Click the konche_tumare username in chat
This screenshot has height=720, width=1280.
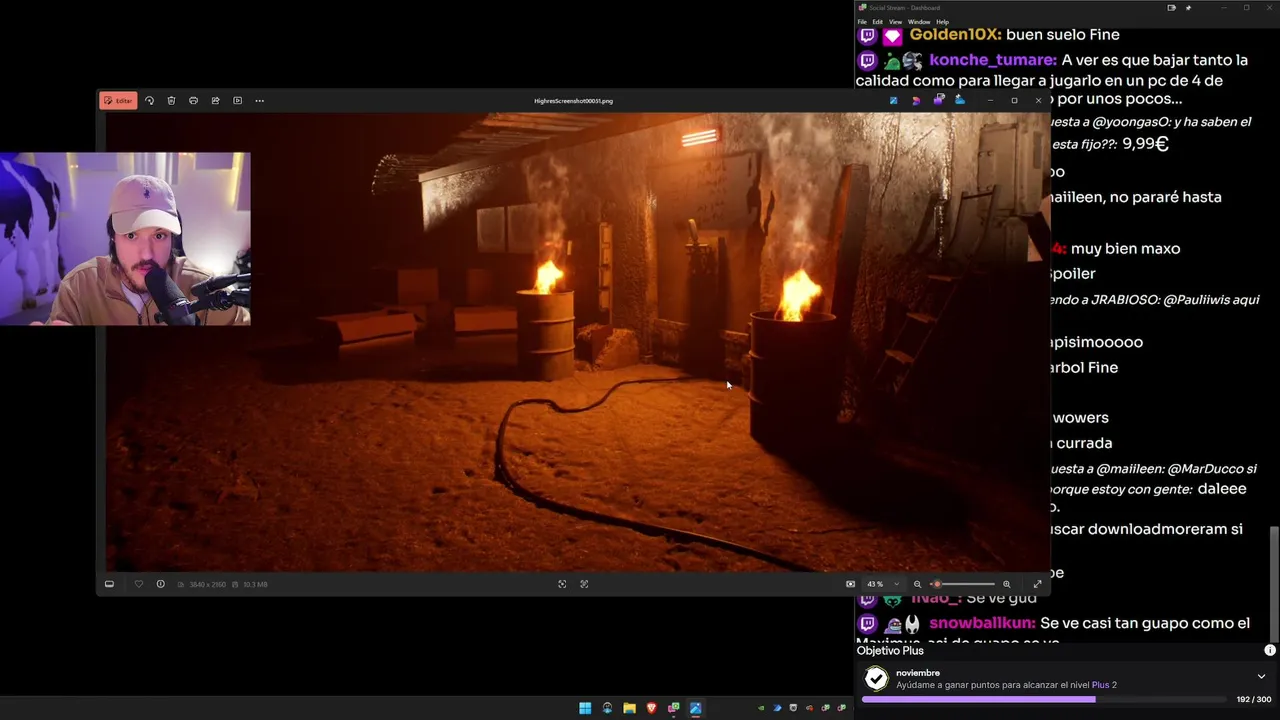[x=993, y=60]
